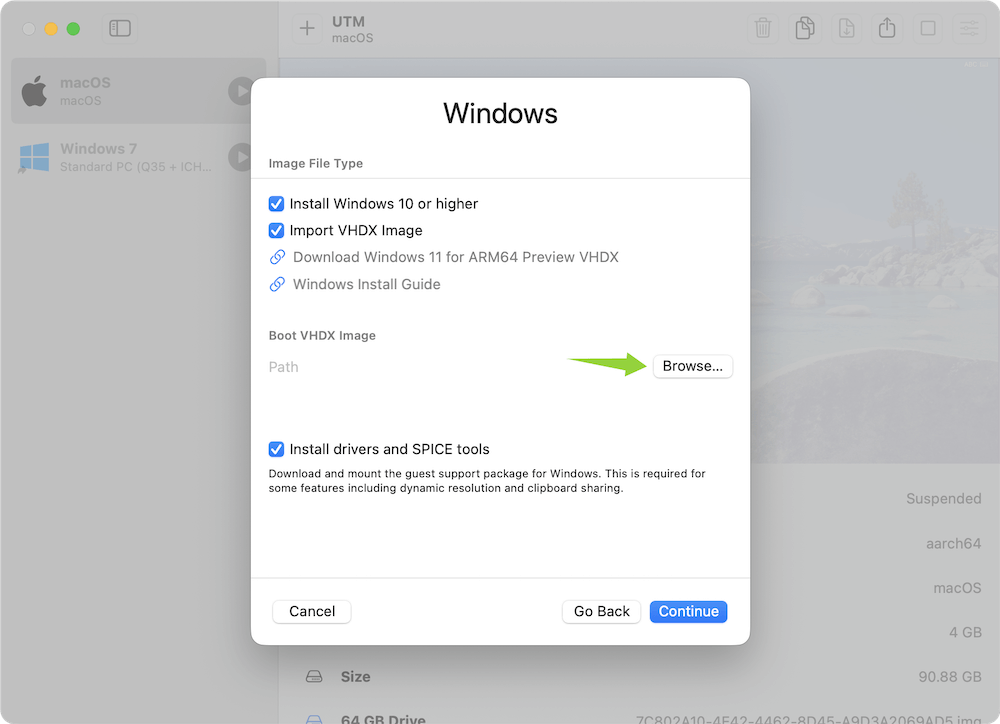Uncheck Install drivers and SPICE tools
The width and height of the screenshot is (1000, 724).
(x=276, y=449)
